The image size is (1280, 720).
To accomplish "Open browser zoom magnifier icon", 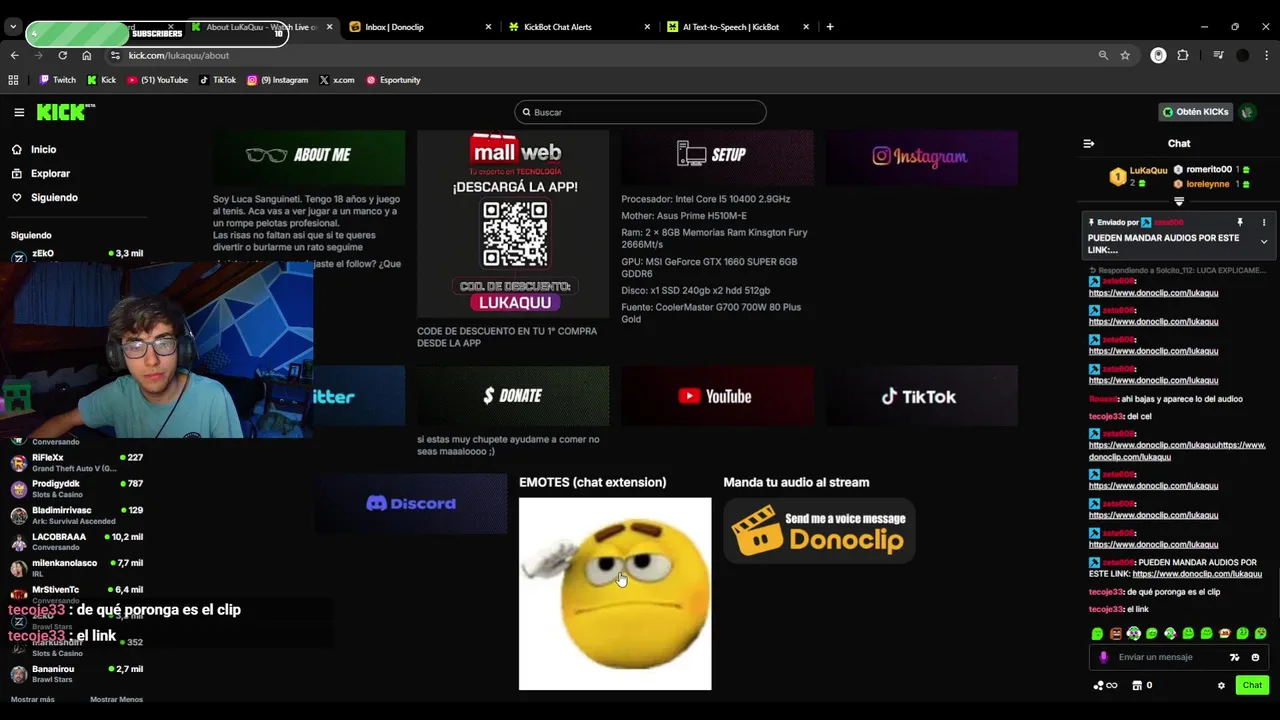I will pyautogui.click(x=1103, y=55).
